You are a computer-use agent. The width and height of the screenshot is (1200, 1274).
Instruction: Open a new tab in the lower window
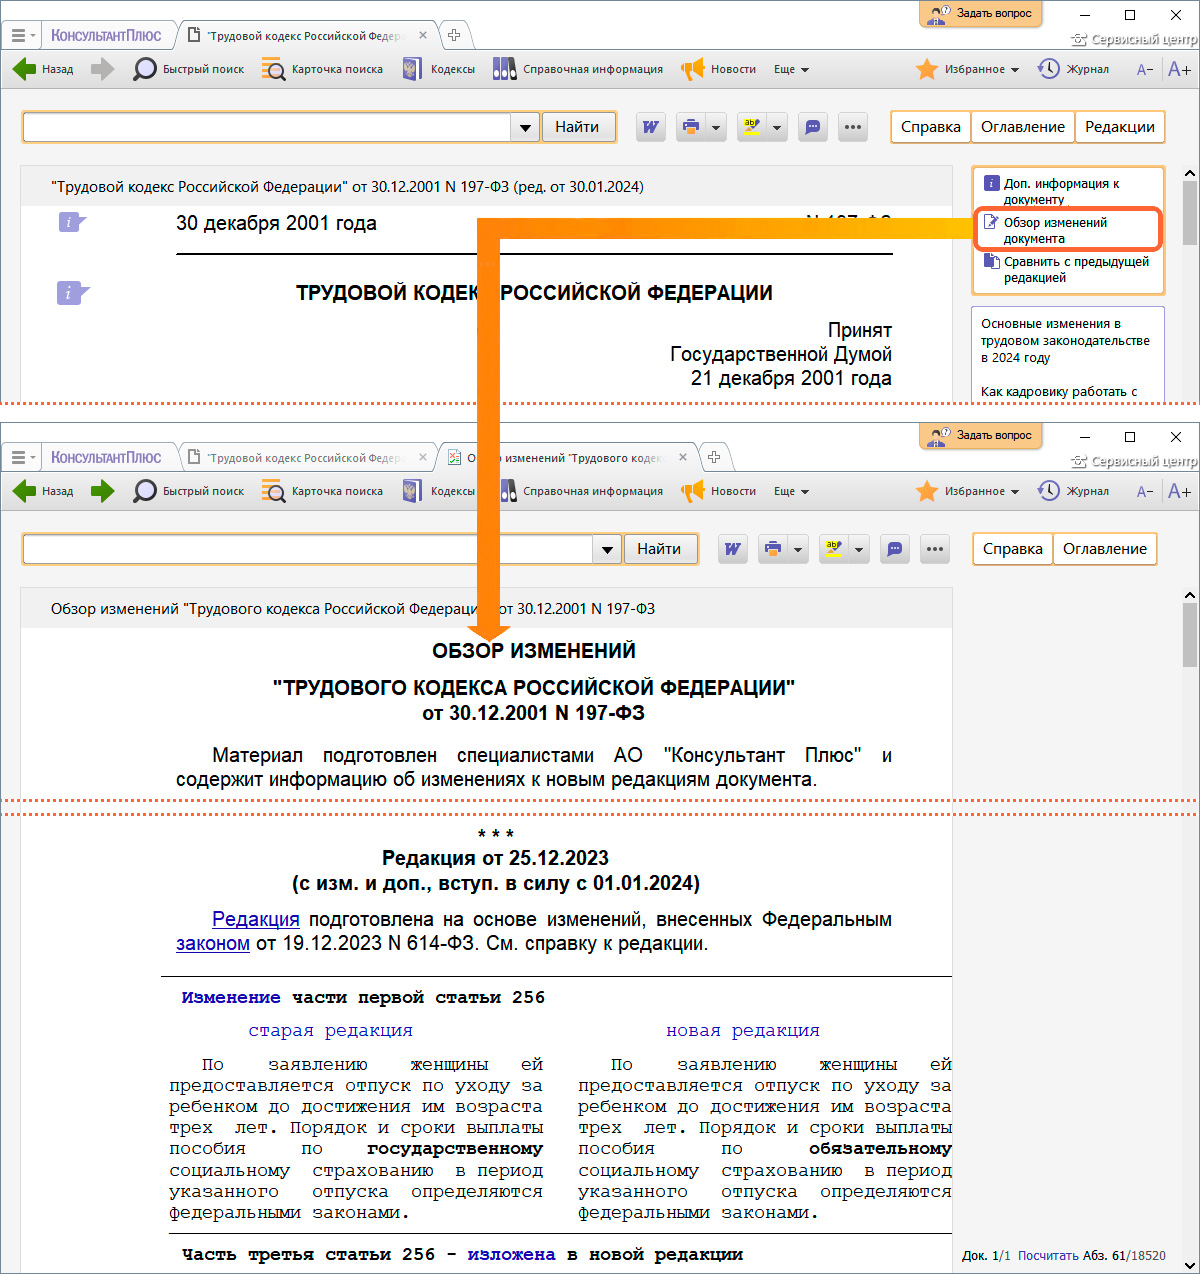coord(714,457)
